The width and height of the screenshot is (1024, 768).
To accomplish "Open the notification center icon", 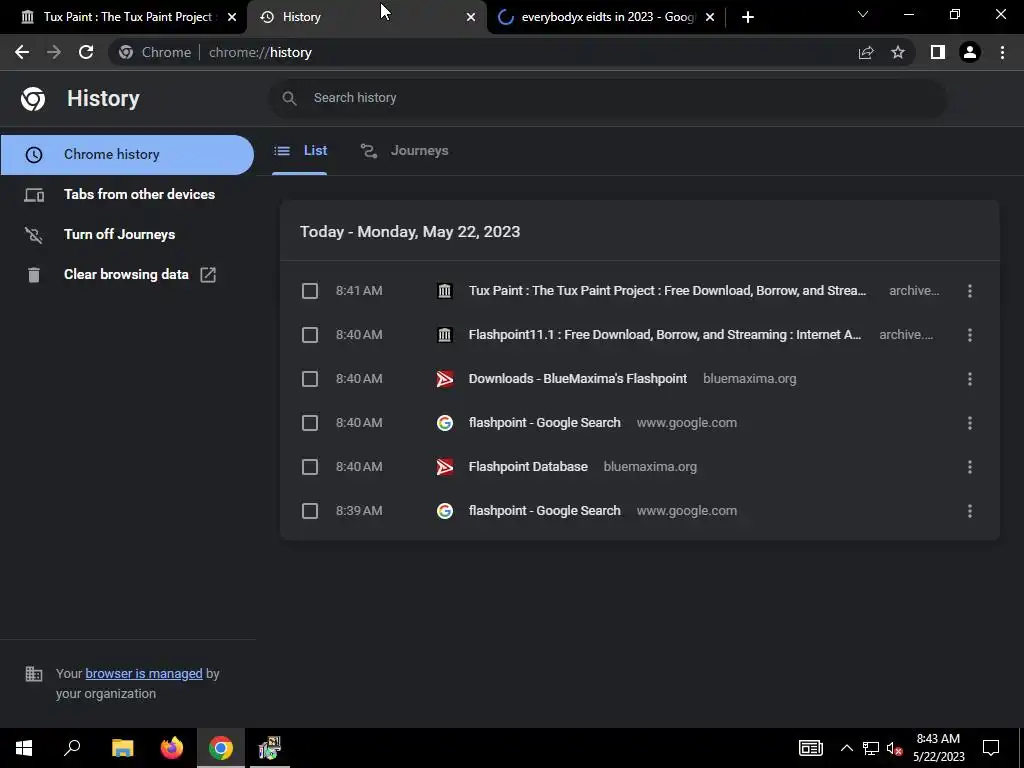I will [991, 748].
